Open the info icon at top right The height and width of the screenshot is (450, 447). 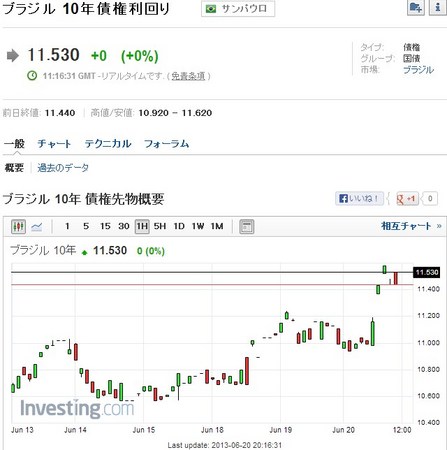[x=438, y=7]
